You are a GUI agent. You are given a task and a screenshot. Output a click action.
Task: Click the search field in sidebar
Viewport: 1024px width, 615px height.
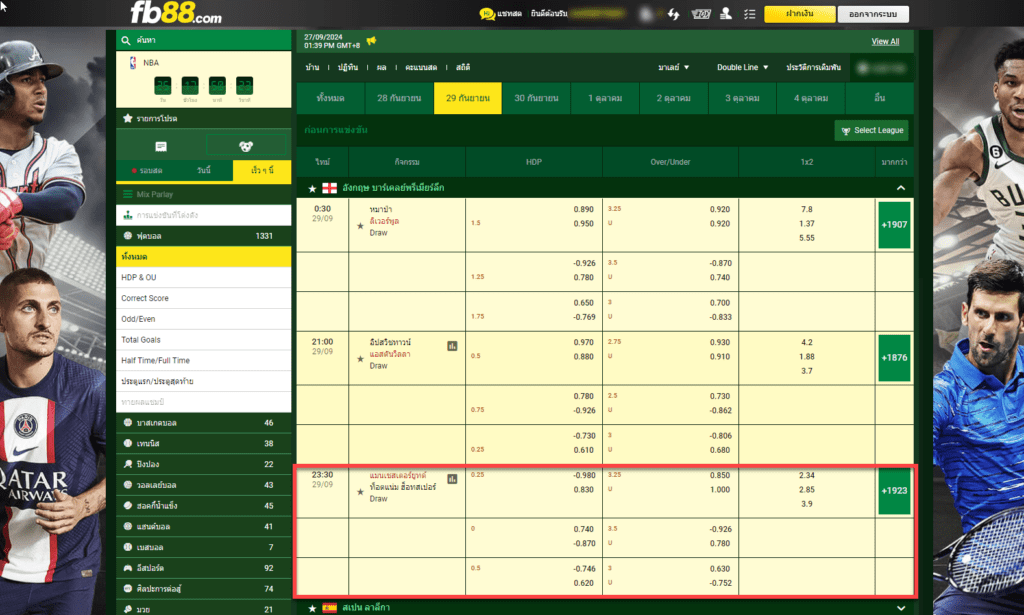(x=203, y=40)
